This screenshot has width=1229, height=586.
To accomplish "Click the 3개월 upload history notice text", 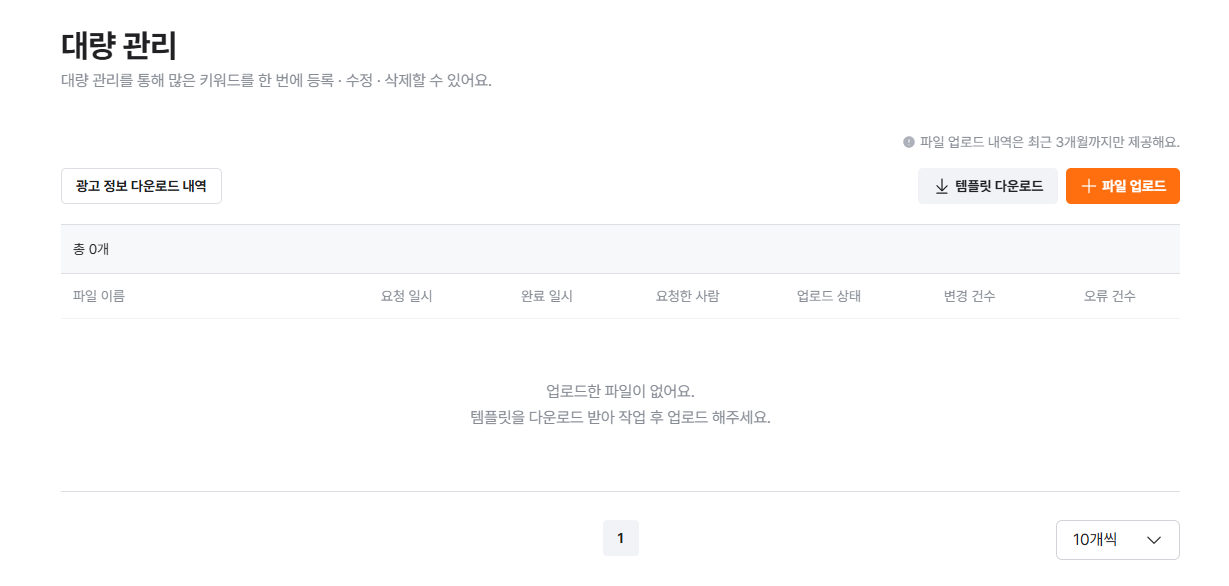I will pos(1050,142).
